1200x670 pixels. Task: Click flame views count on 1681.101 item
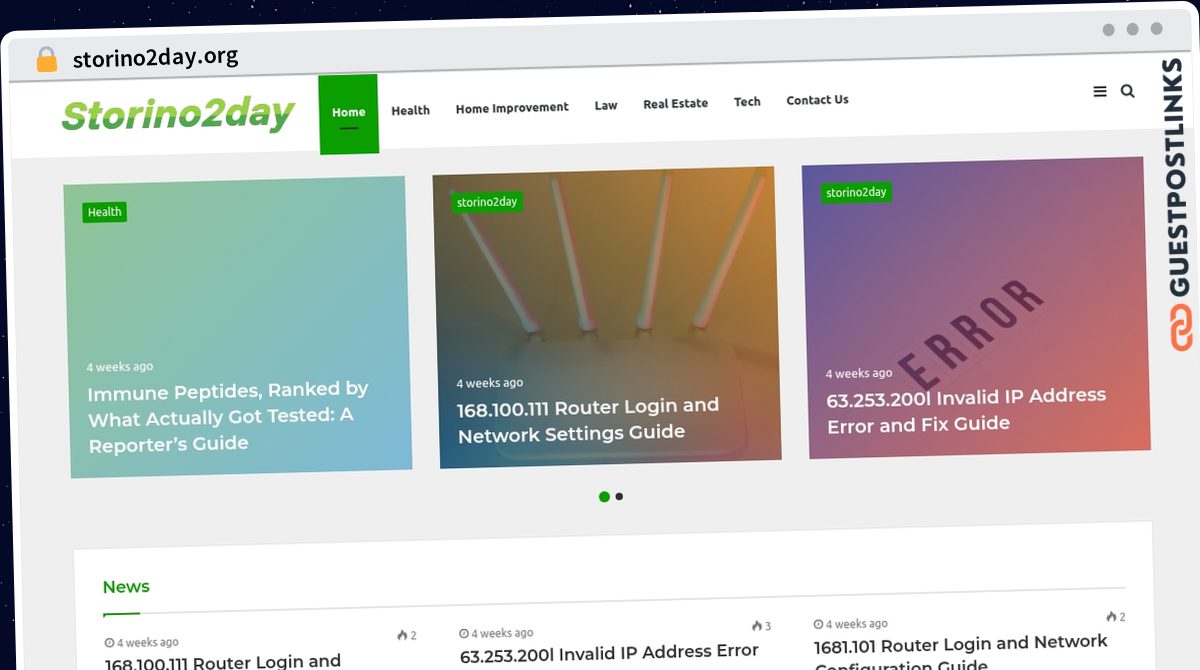pyautogui.click(x=1116, y=617)
